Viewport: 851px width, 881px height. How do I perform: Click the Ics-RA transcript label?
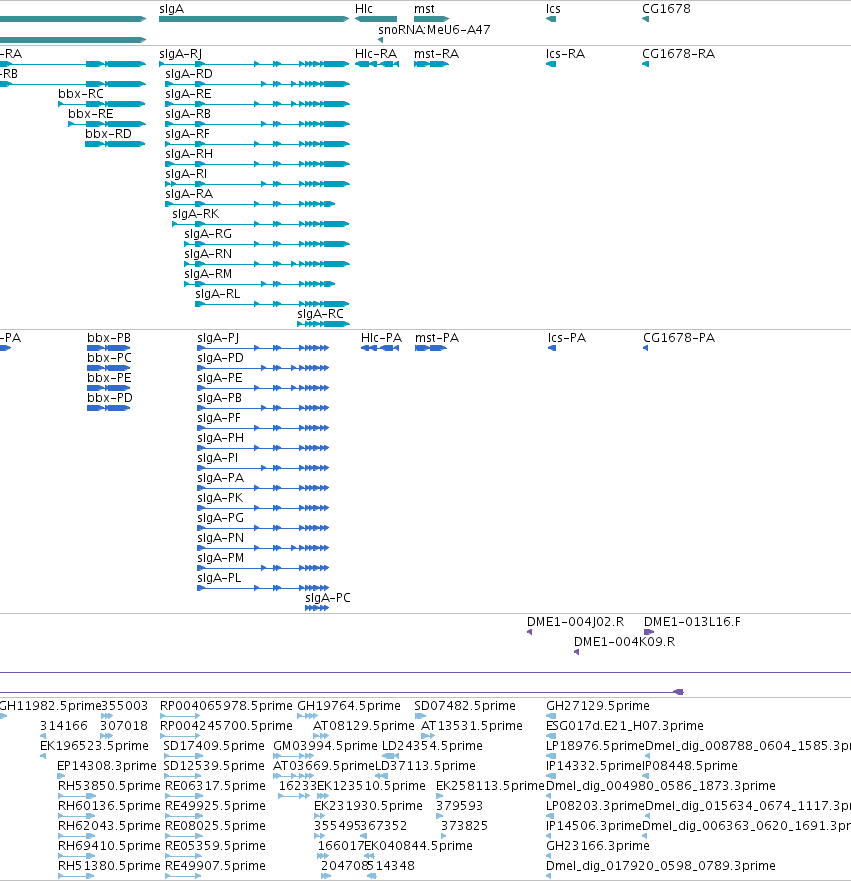point(566,54)
